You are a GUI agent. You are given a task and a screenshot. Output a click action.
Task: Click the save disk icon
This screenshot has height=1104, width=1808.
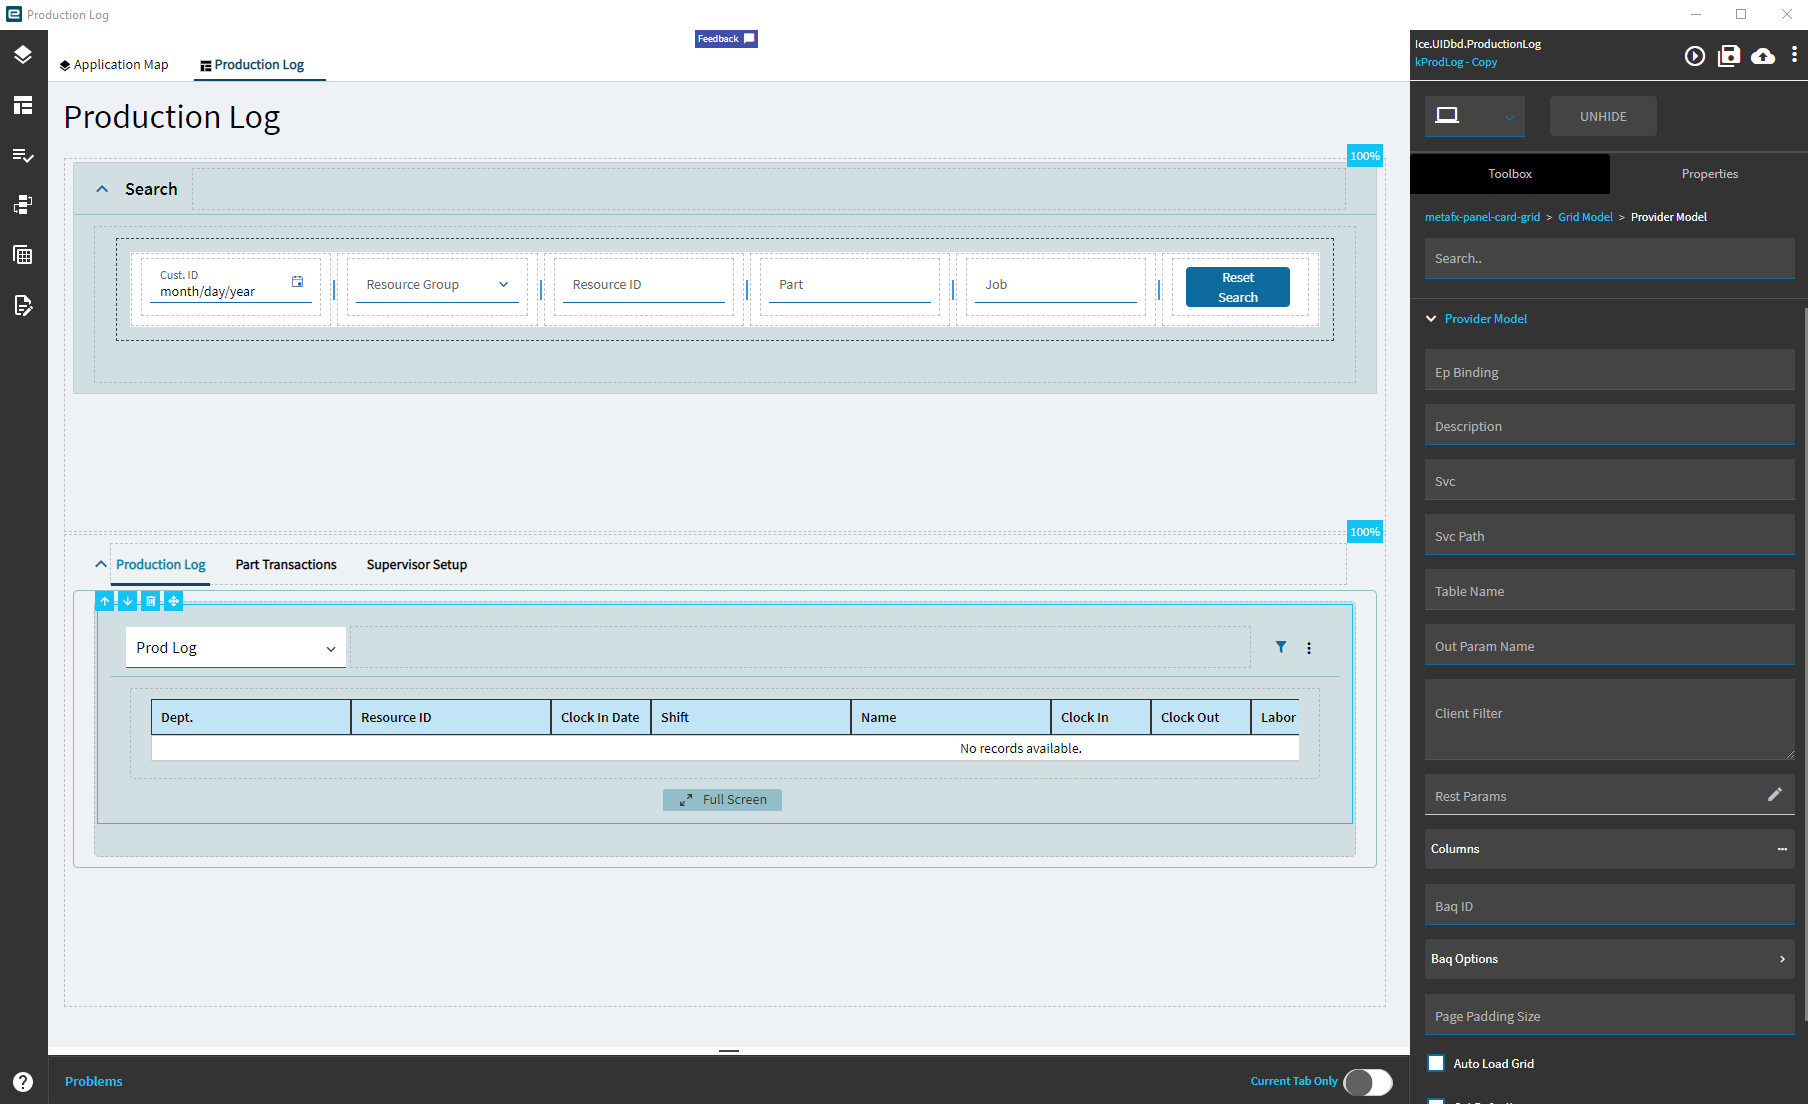(x=1729, y=56)
